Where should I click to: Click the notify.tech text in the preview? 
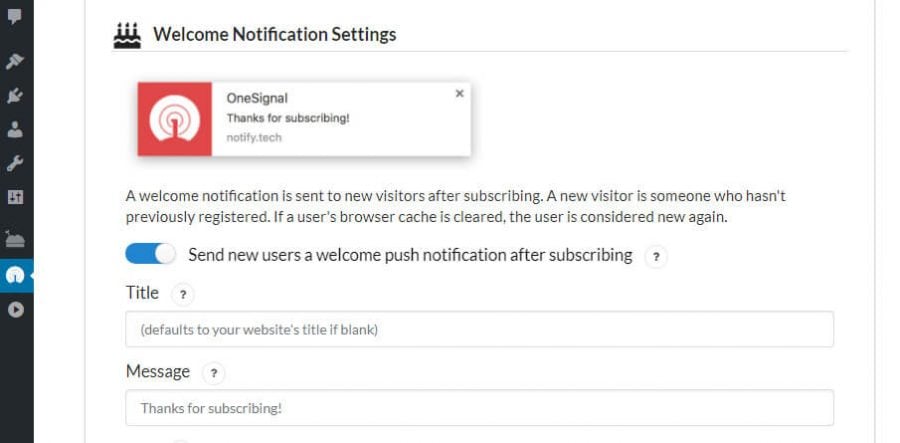coord(254,138)
